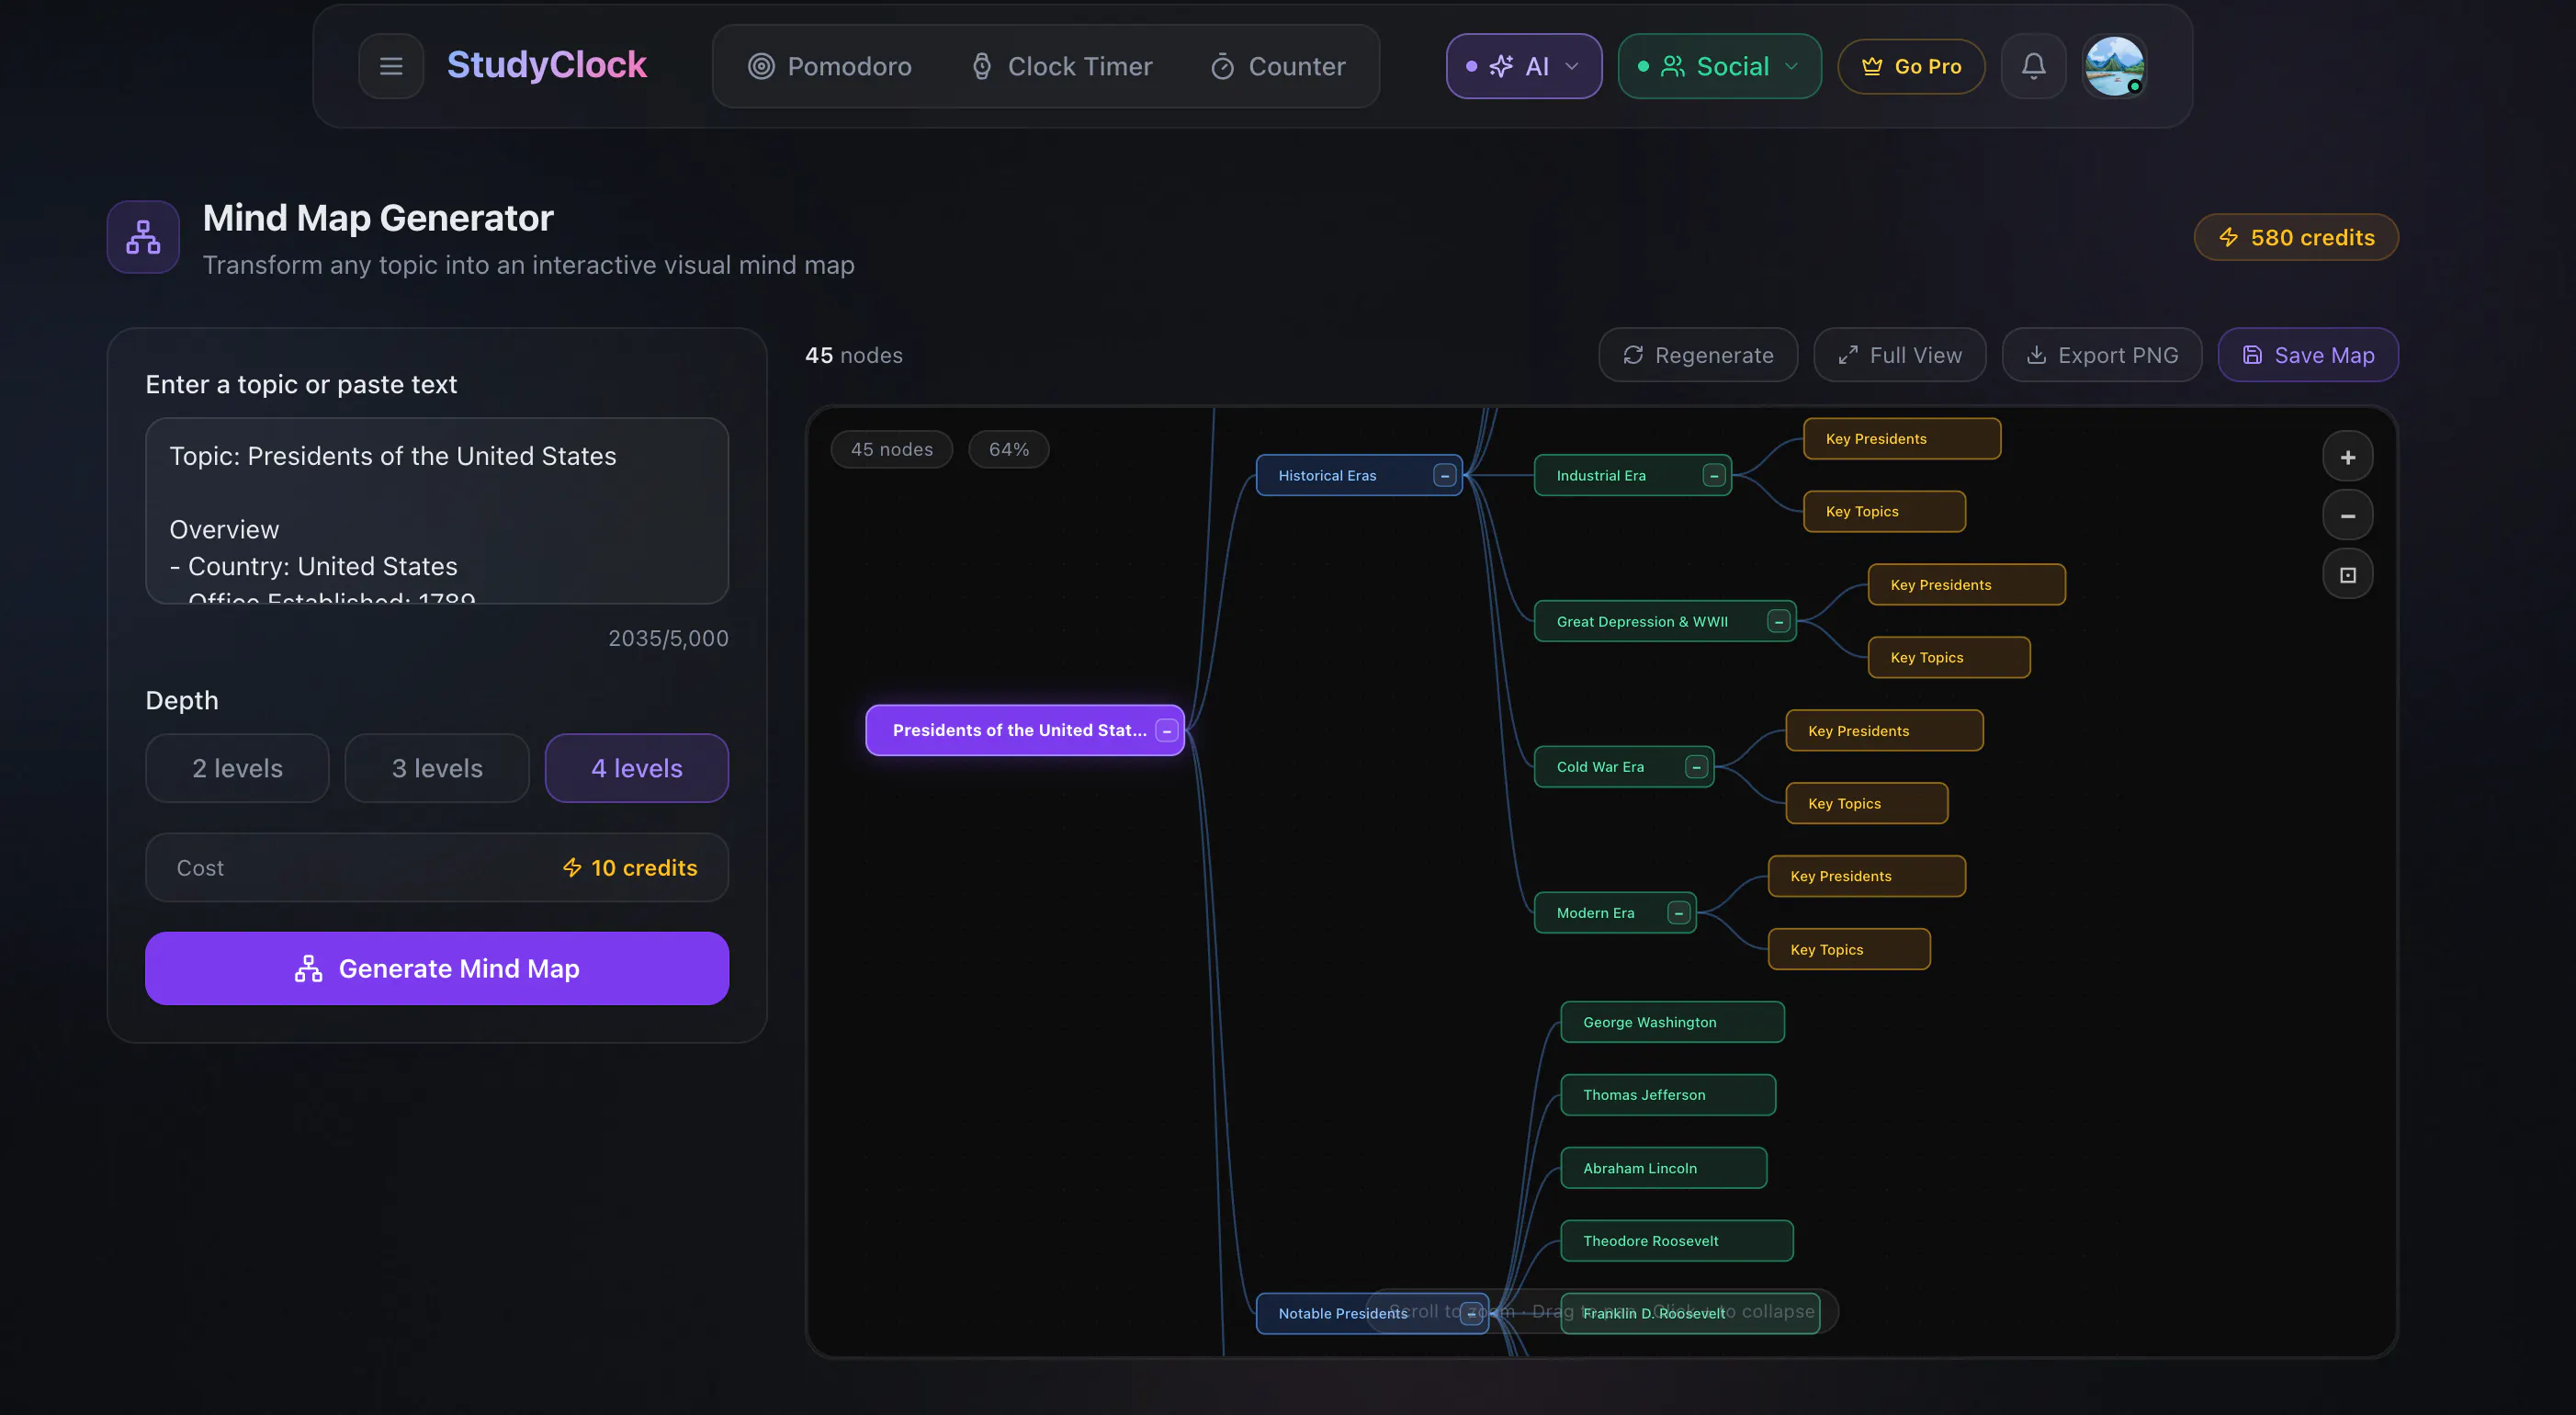2576x1415 pixels.
Task: Collapse the Great Depression & WWII node
Action: coord(1778,622)
